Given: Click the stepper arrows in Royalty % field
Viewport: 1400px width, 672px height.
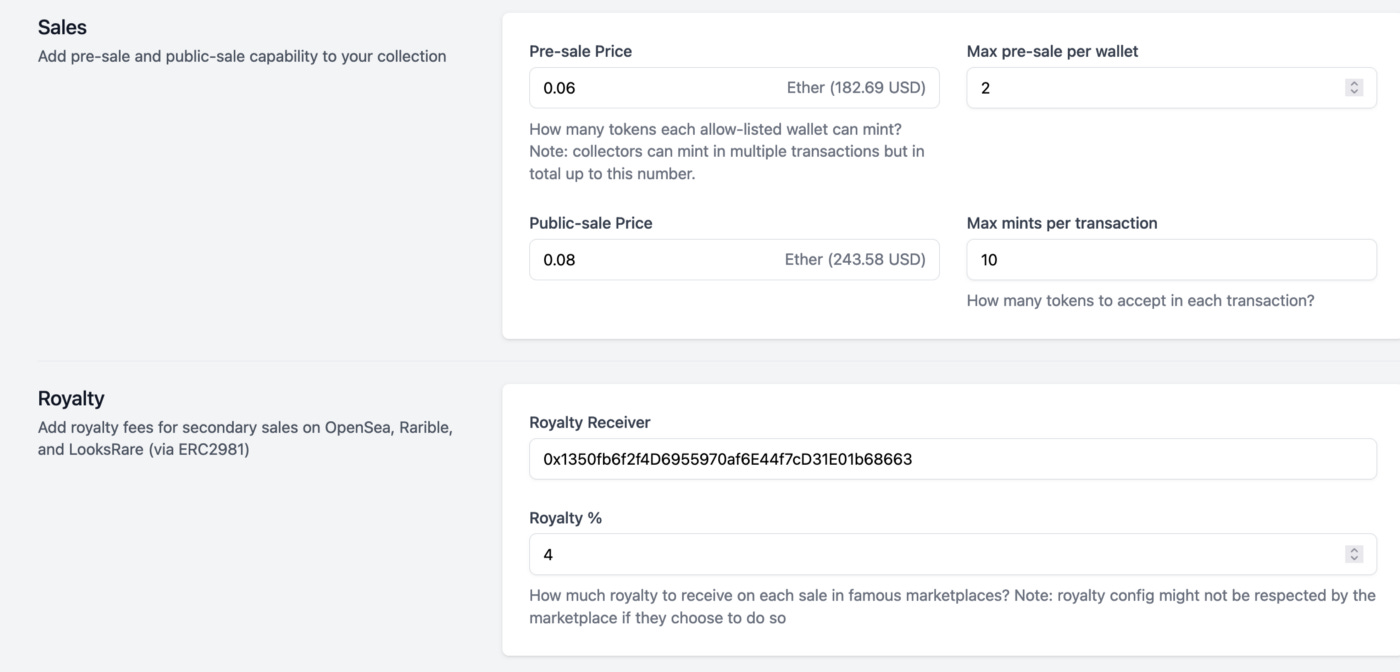Looking at the screenshot, I should (1354, 554).
